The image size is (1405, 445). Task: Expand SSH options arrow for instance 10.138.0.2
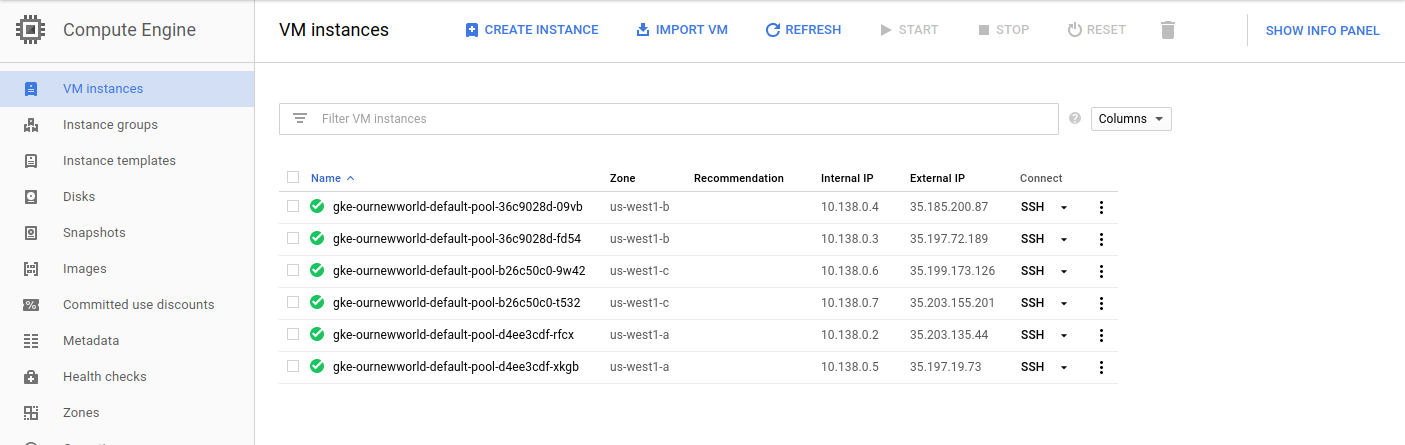1064,336
